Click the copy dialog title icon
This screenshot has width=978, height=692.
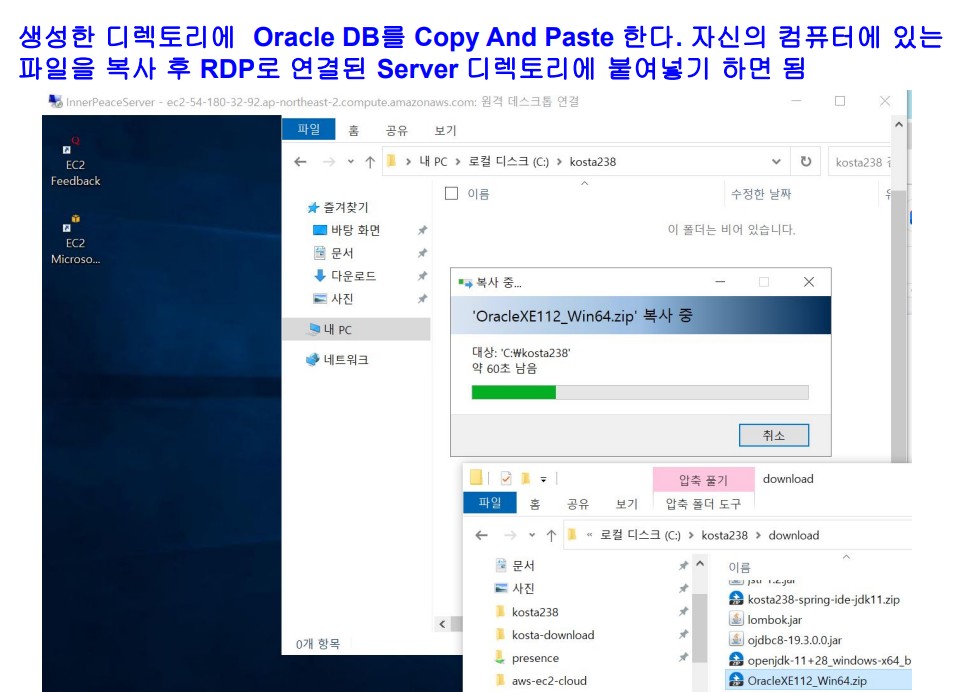[465, 283]
